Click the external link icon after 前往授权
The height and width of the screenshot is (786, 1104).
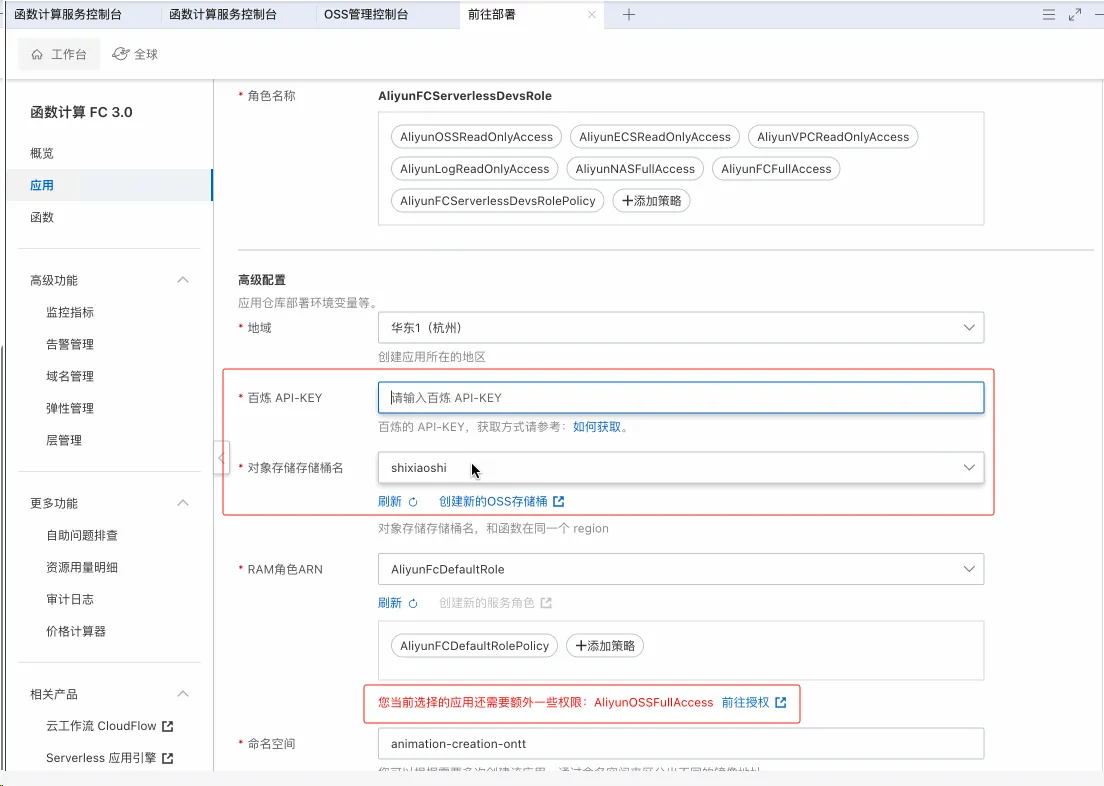(780, 702)
